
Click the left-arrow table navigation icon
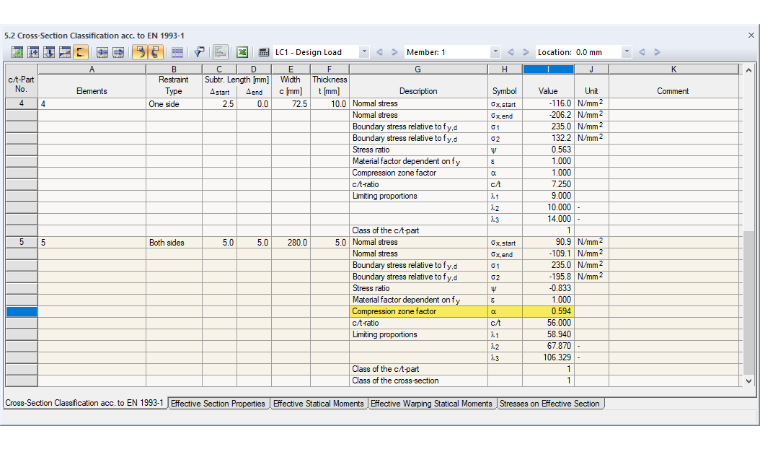pyautogui.click(x=102, y=52)
